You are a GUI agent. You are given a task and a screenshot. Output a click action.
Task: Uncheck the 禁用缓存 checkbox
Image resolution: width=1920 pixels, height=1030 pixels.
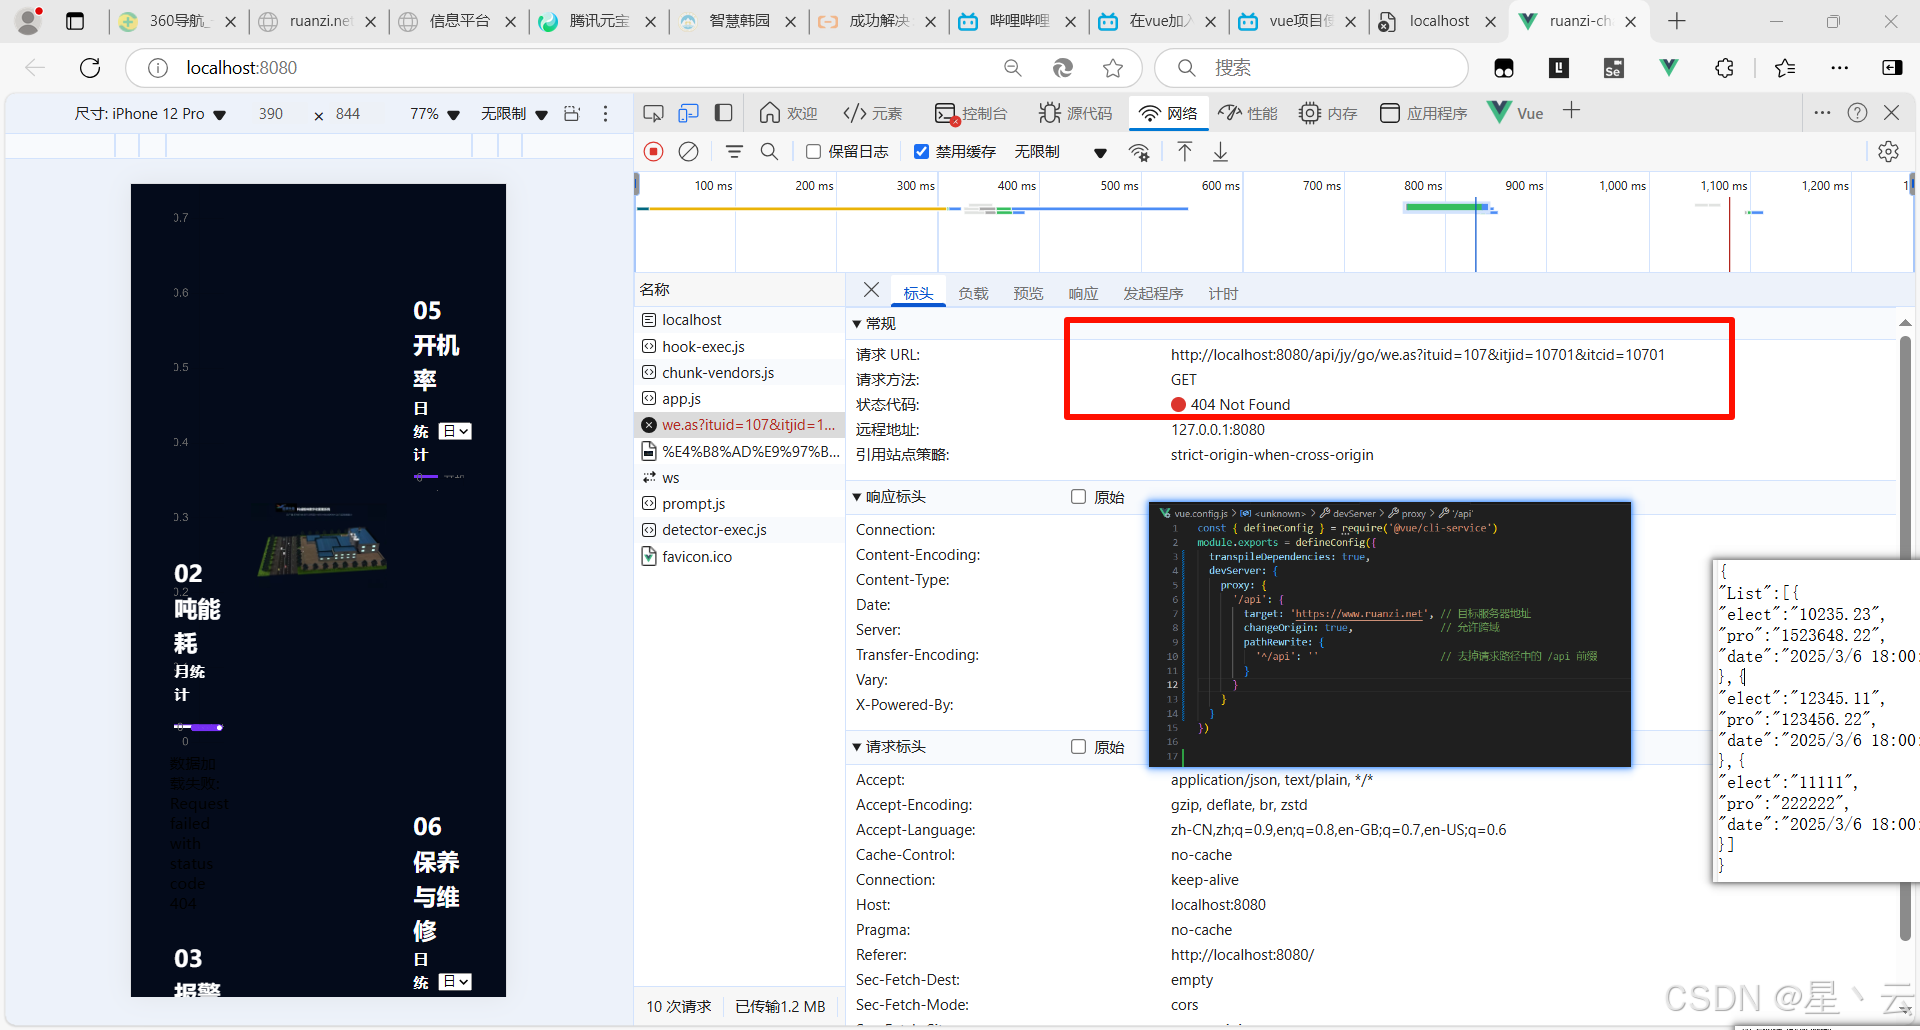[922, 151]
